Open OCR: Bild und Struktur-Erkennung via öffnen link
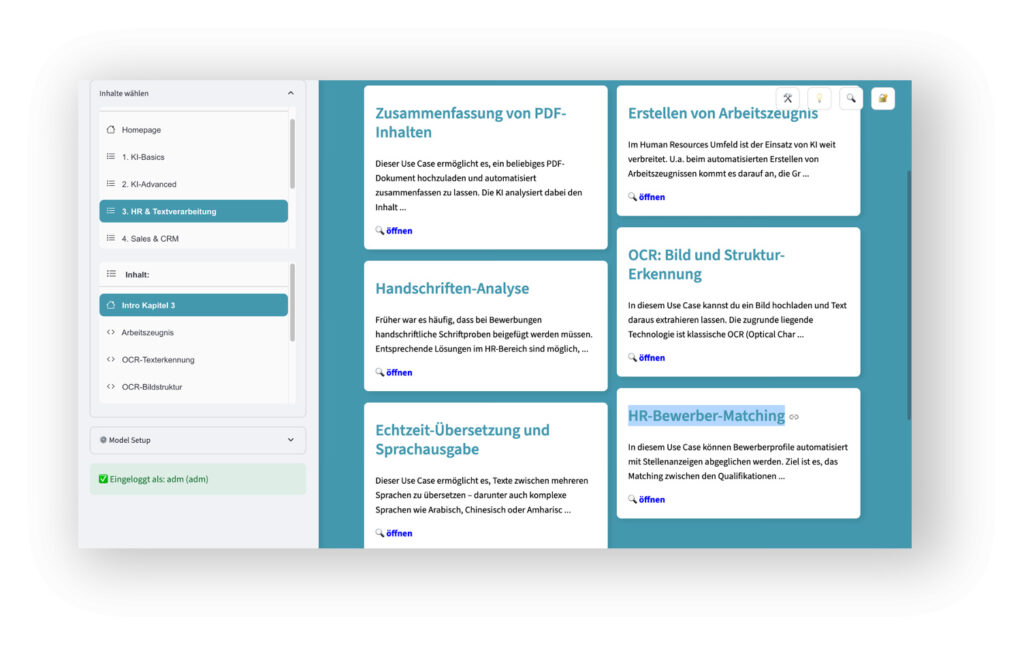 point(652,357)
